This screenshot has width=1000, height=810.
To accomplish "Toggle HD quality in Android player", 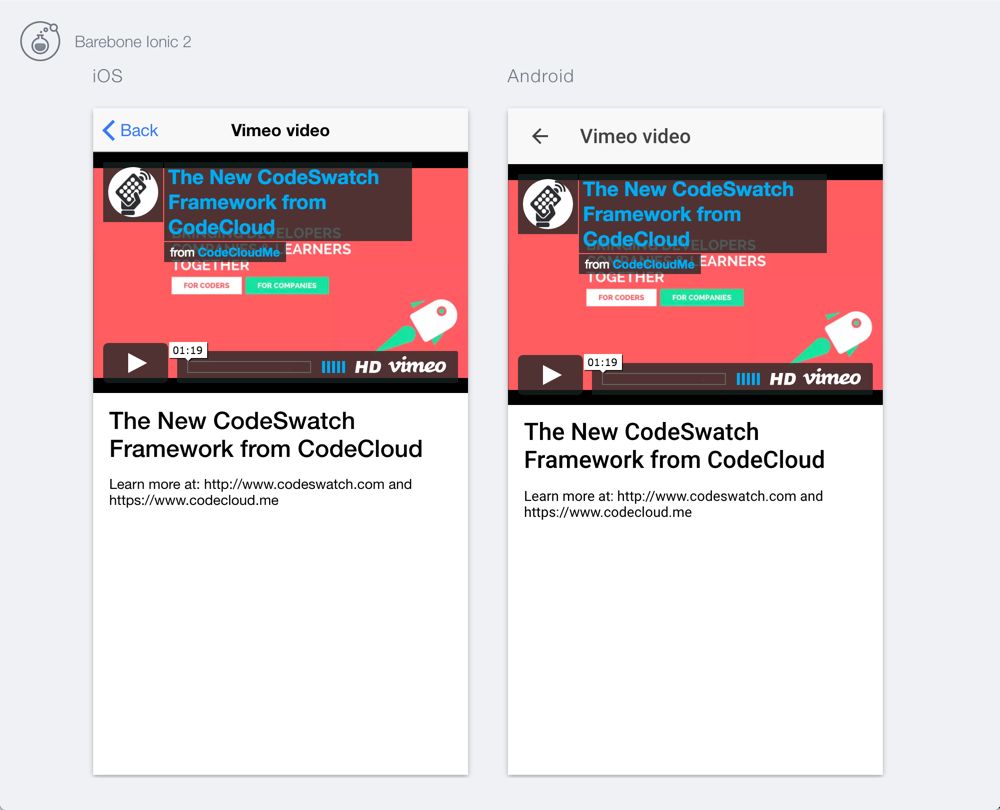I will (x=782, y=379).
